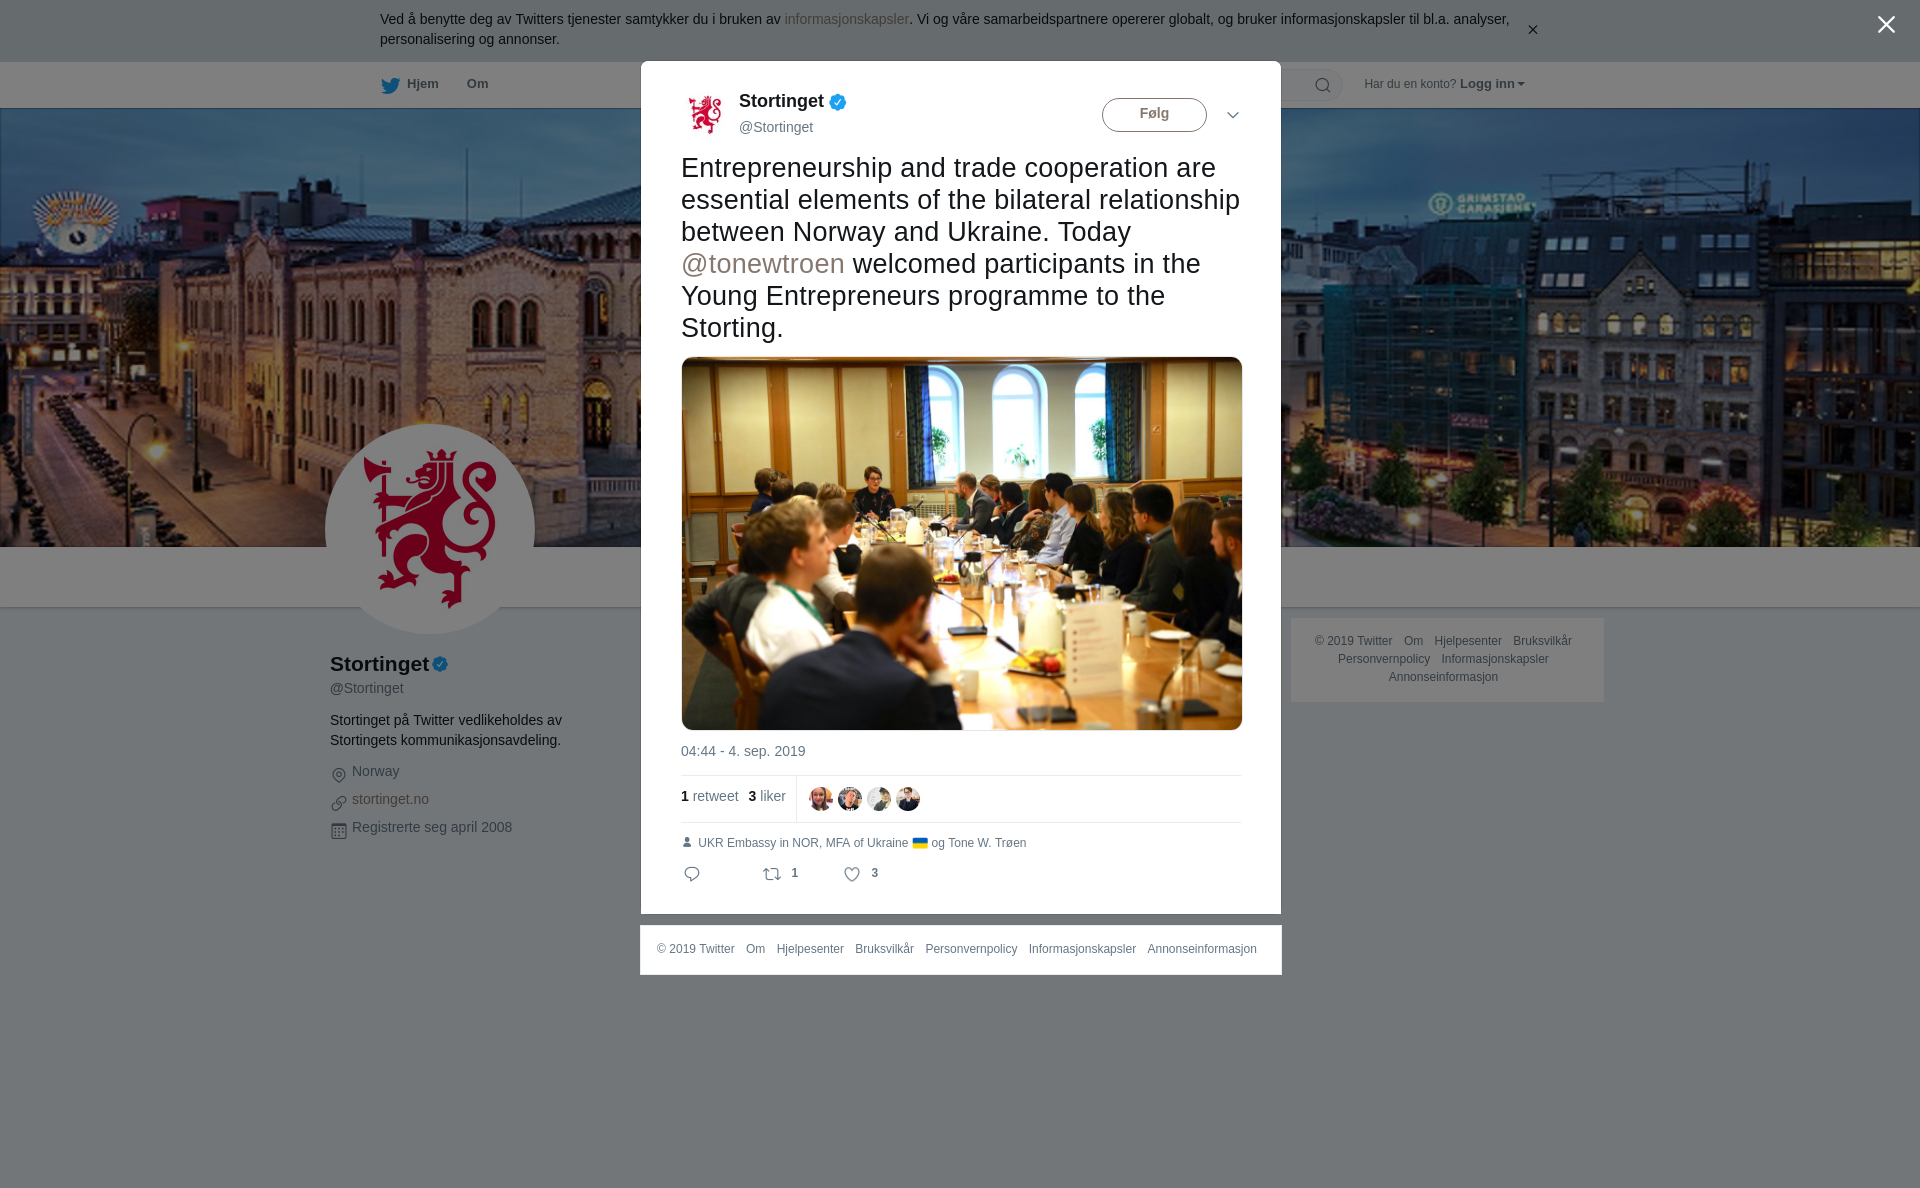Click the Twitter bird Hjem icon
1920x1188 pixels.
pos(390,85)
